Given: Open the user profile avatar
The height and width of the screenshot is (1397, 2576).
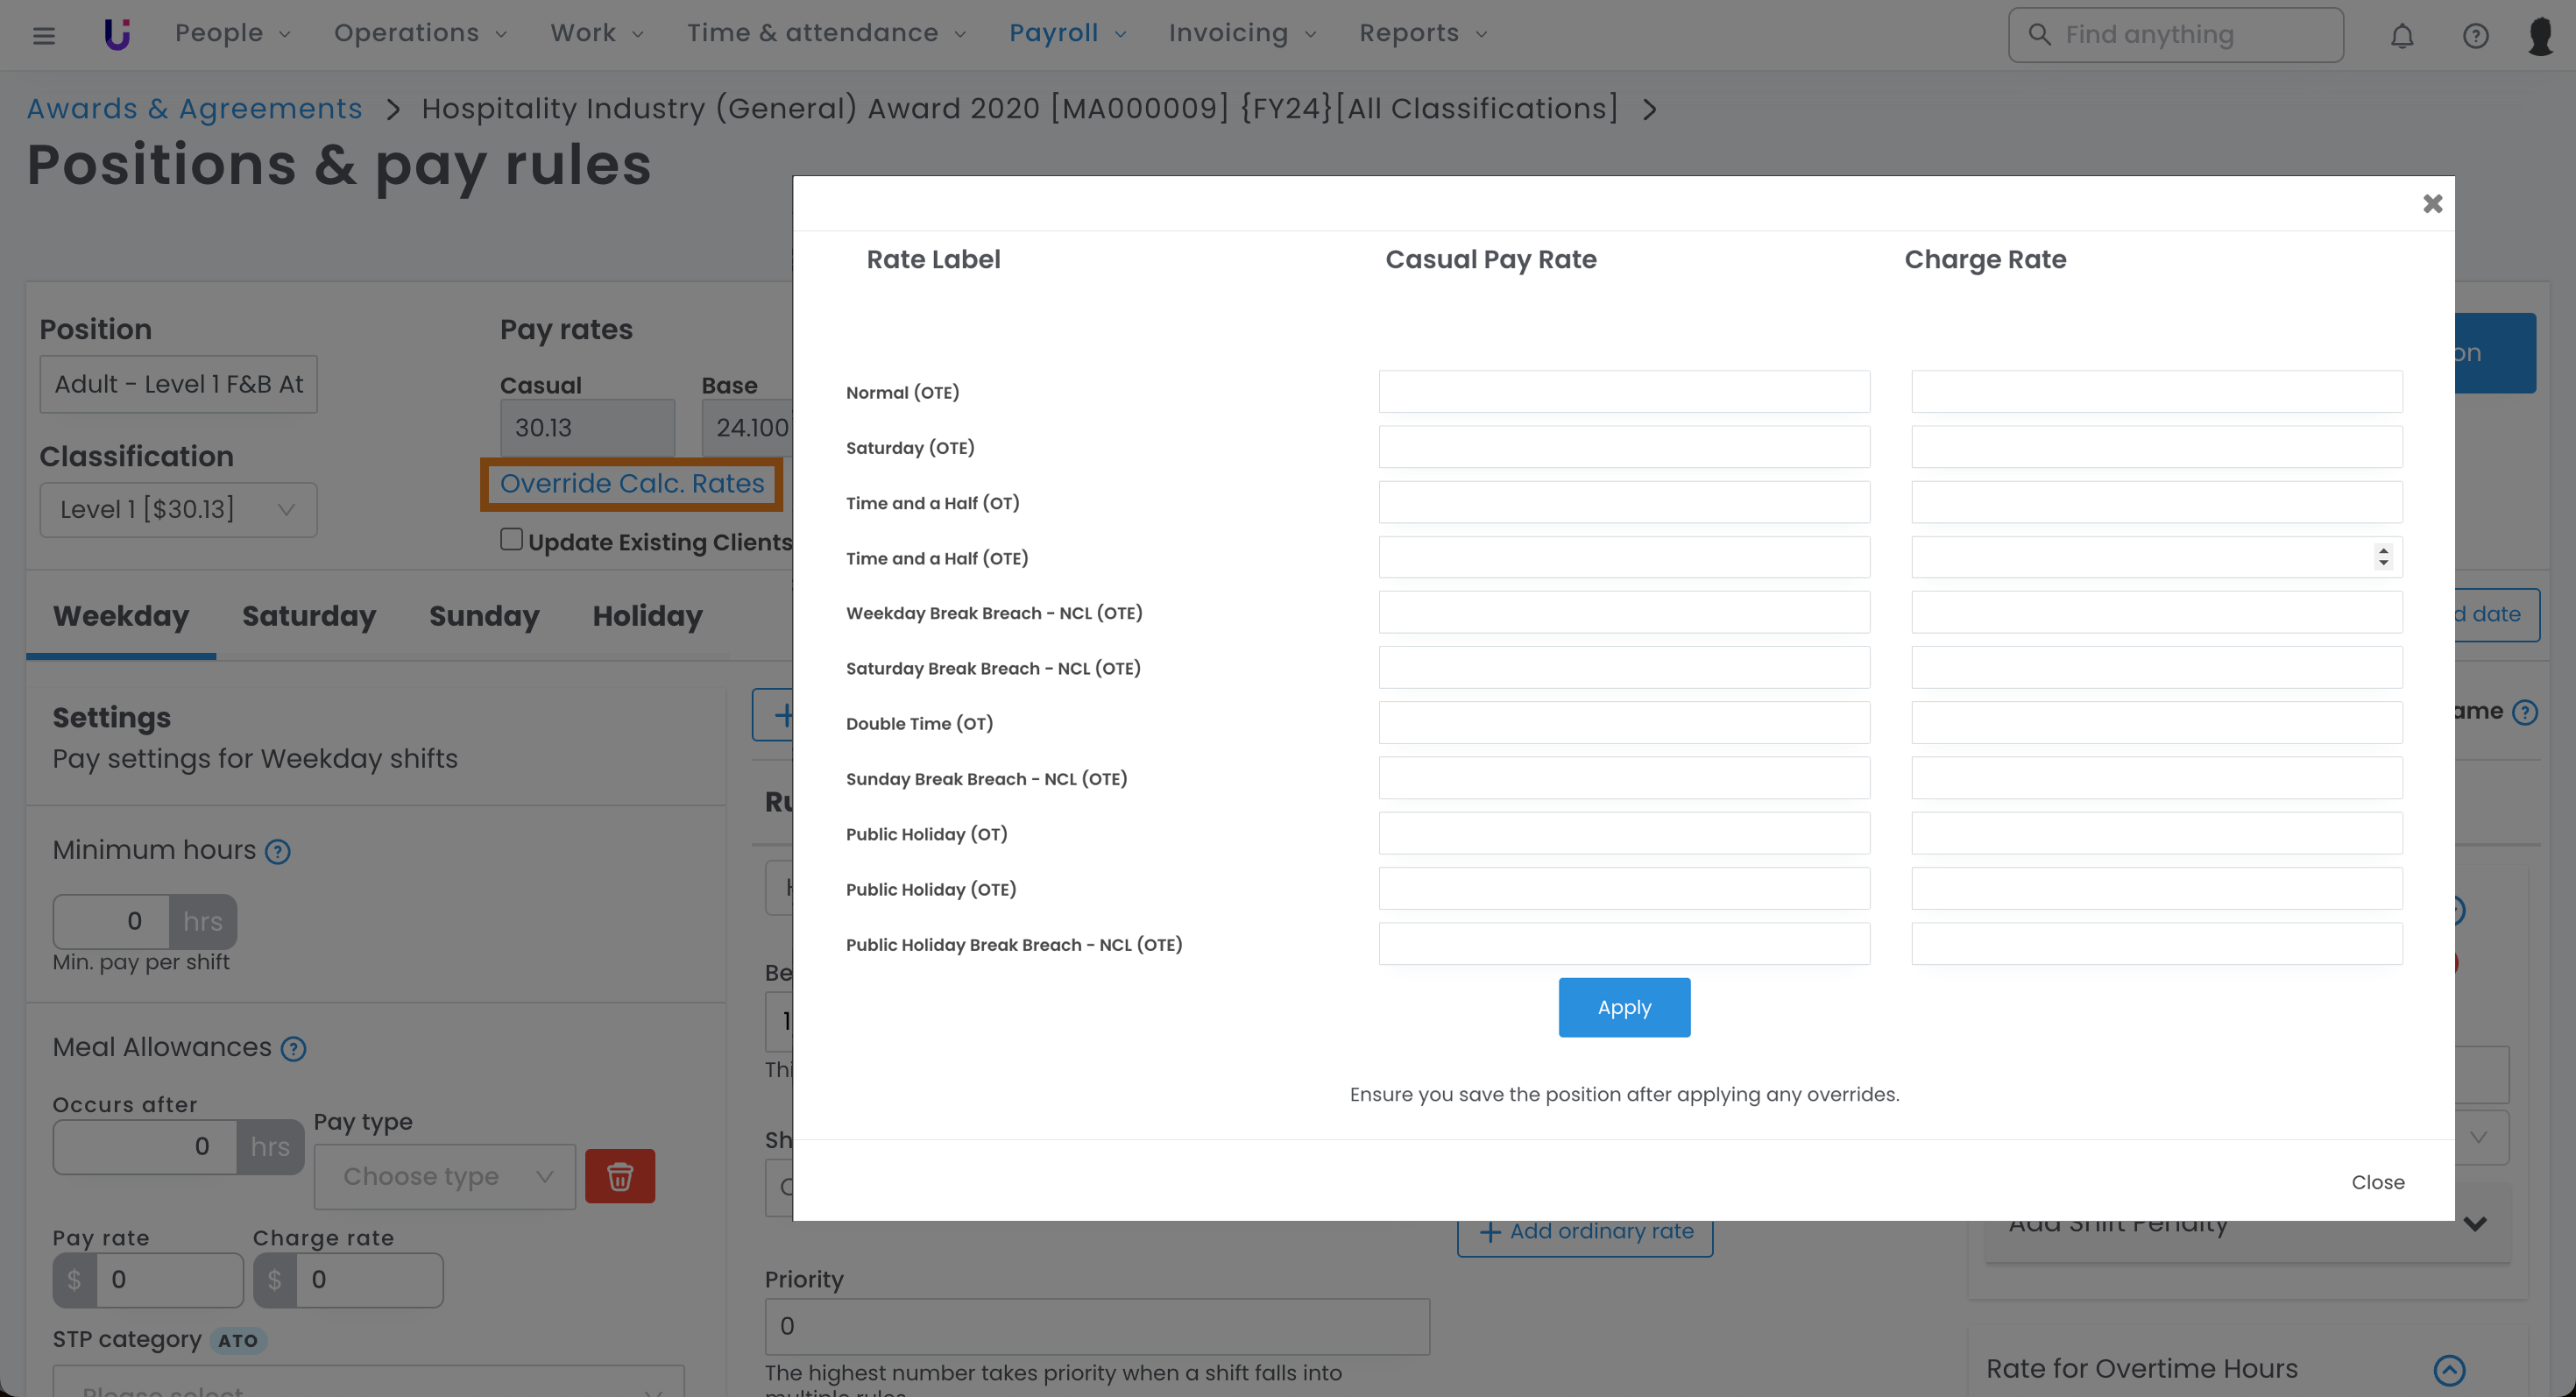Looking at the screenshot, I should click(x=2539, y=36).
